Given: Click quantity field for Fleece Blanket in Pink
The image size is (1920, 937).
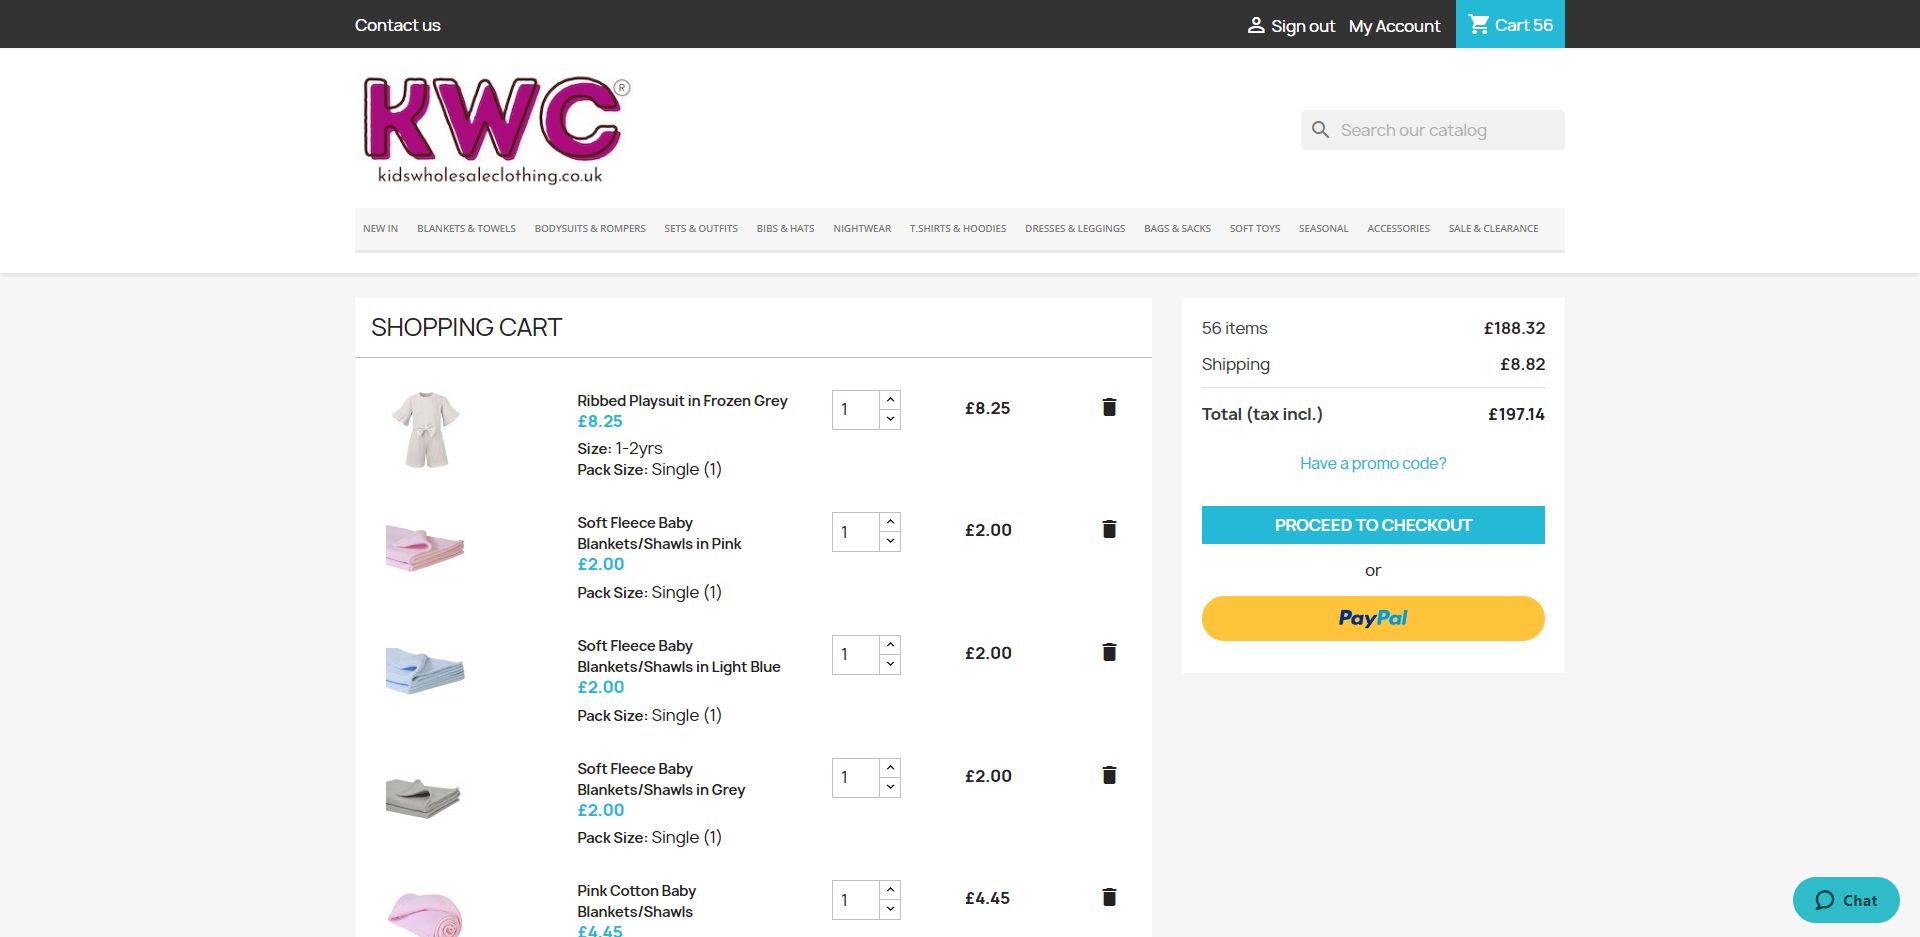Looking at the screenshot, I should [856, 532].
